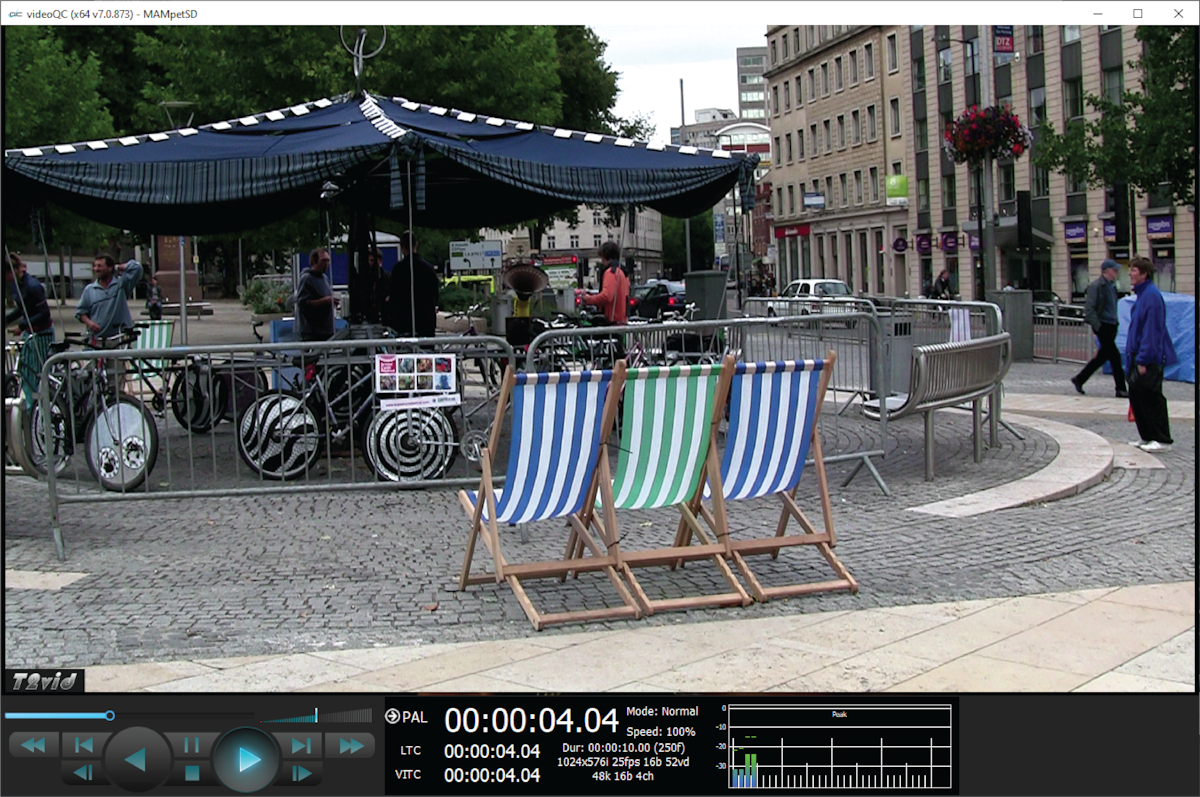Click the VITC timecode value

[492, 775]
